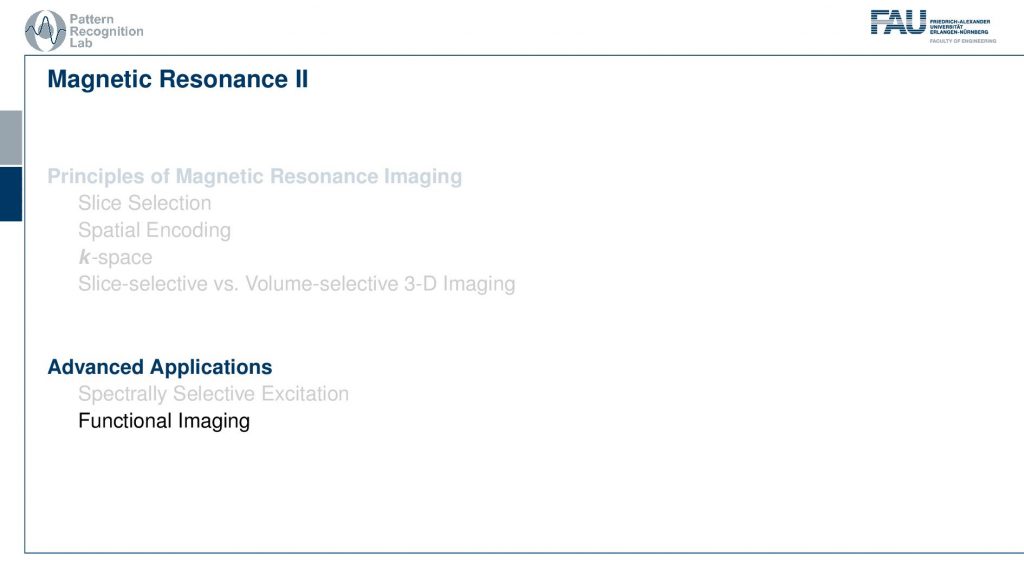Click the Friedrich-Alexander Universität Erlangen-Nürnberg text

point(959,26)
